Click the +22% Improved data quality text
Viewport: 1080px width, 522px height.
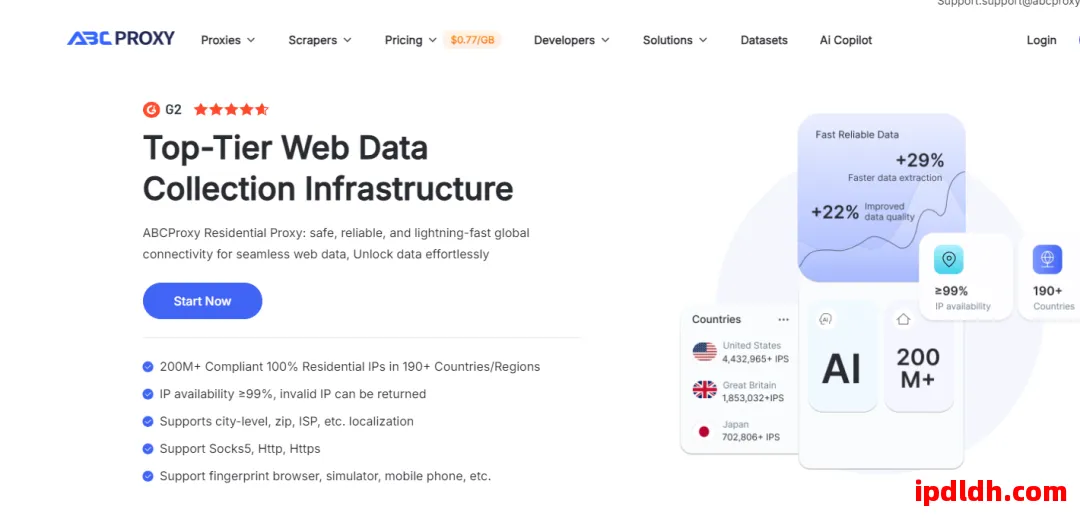863,211
